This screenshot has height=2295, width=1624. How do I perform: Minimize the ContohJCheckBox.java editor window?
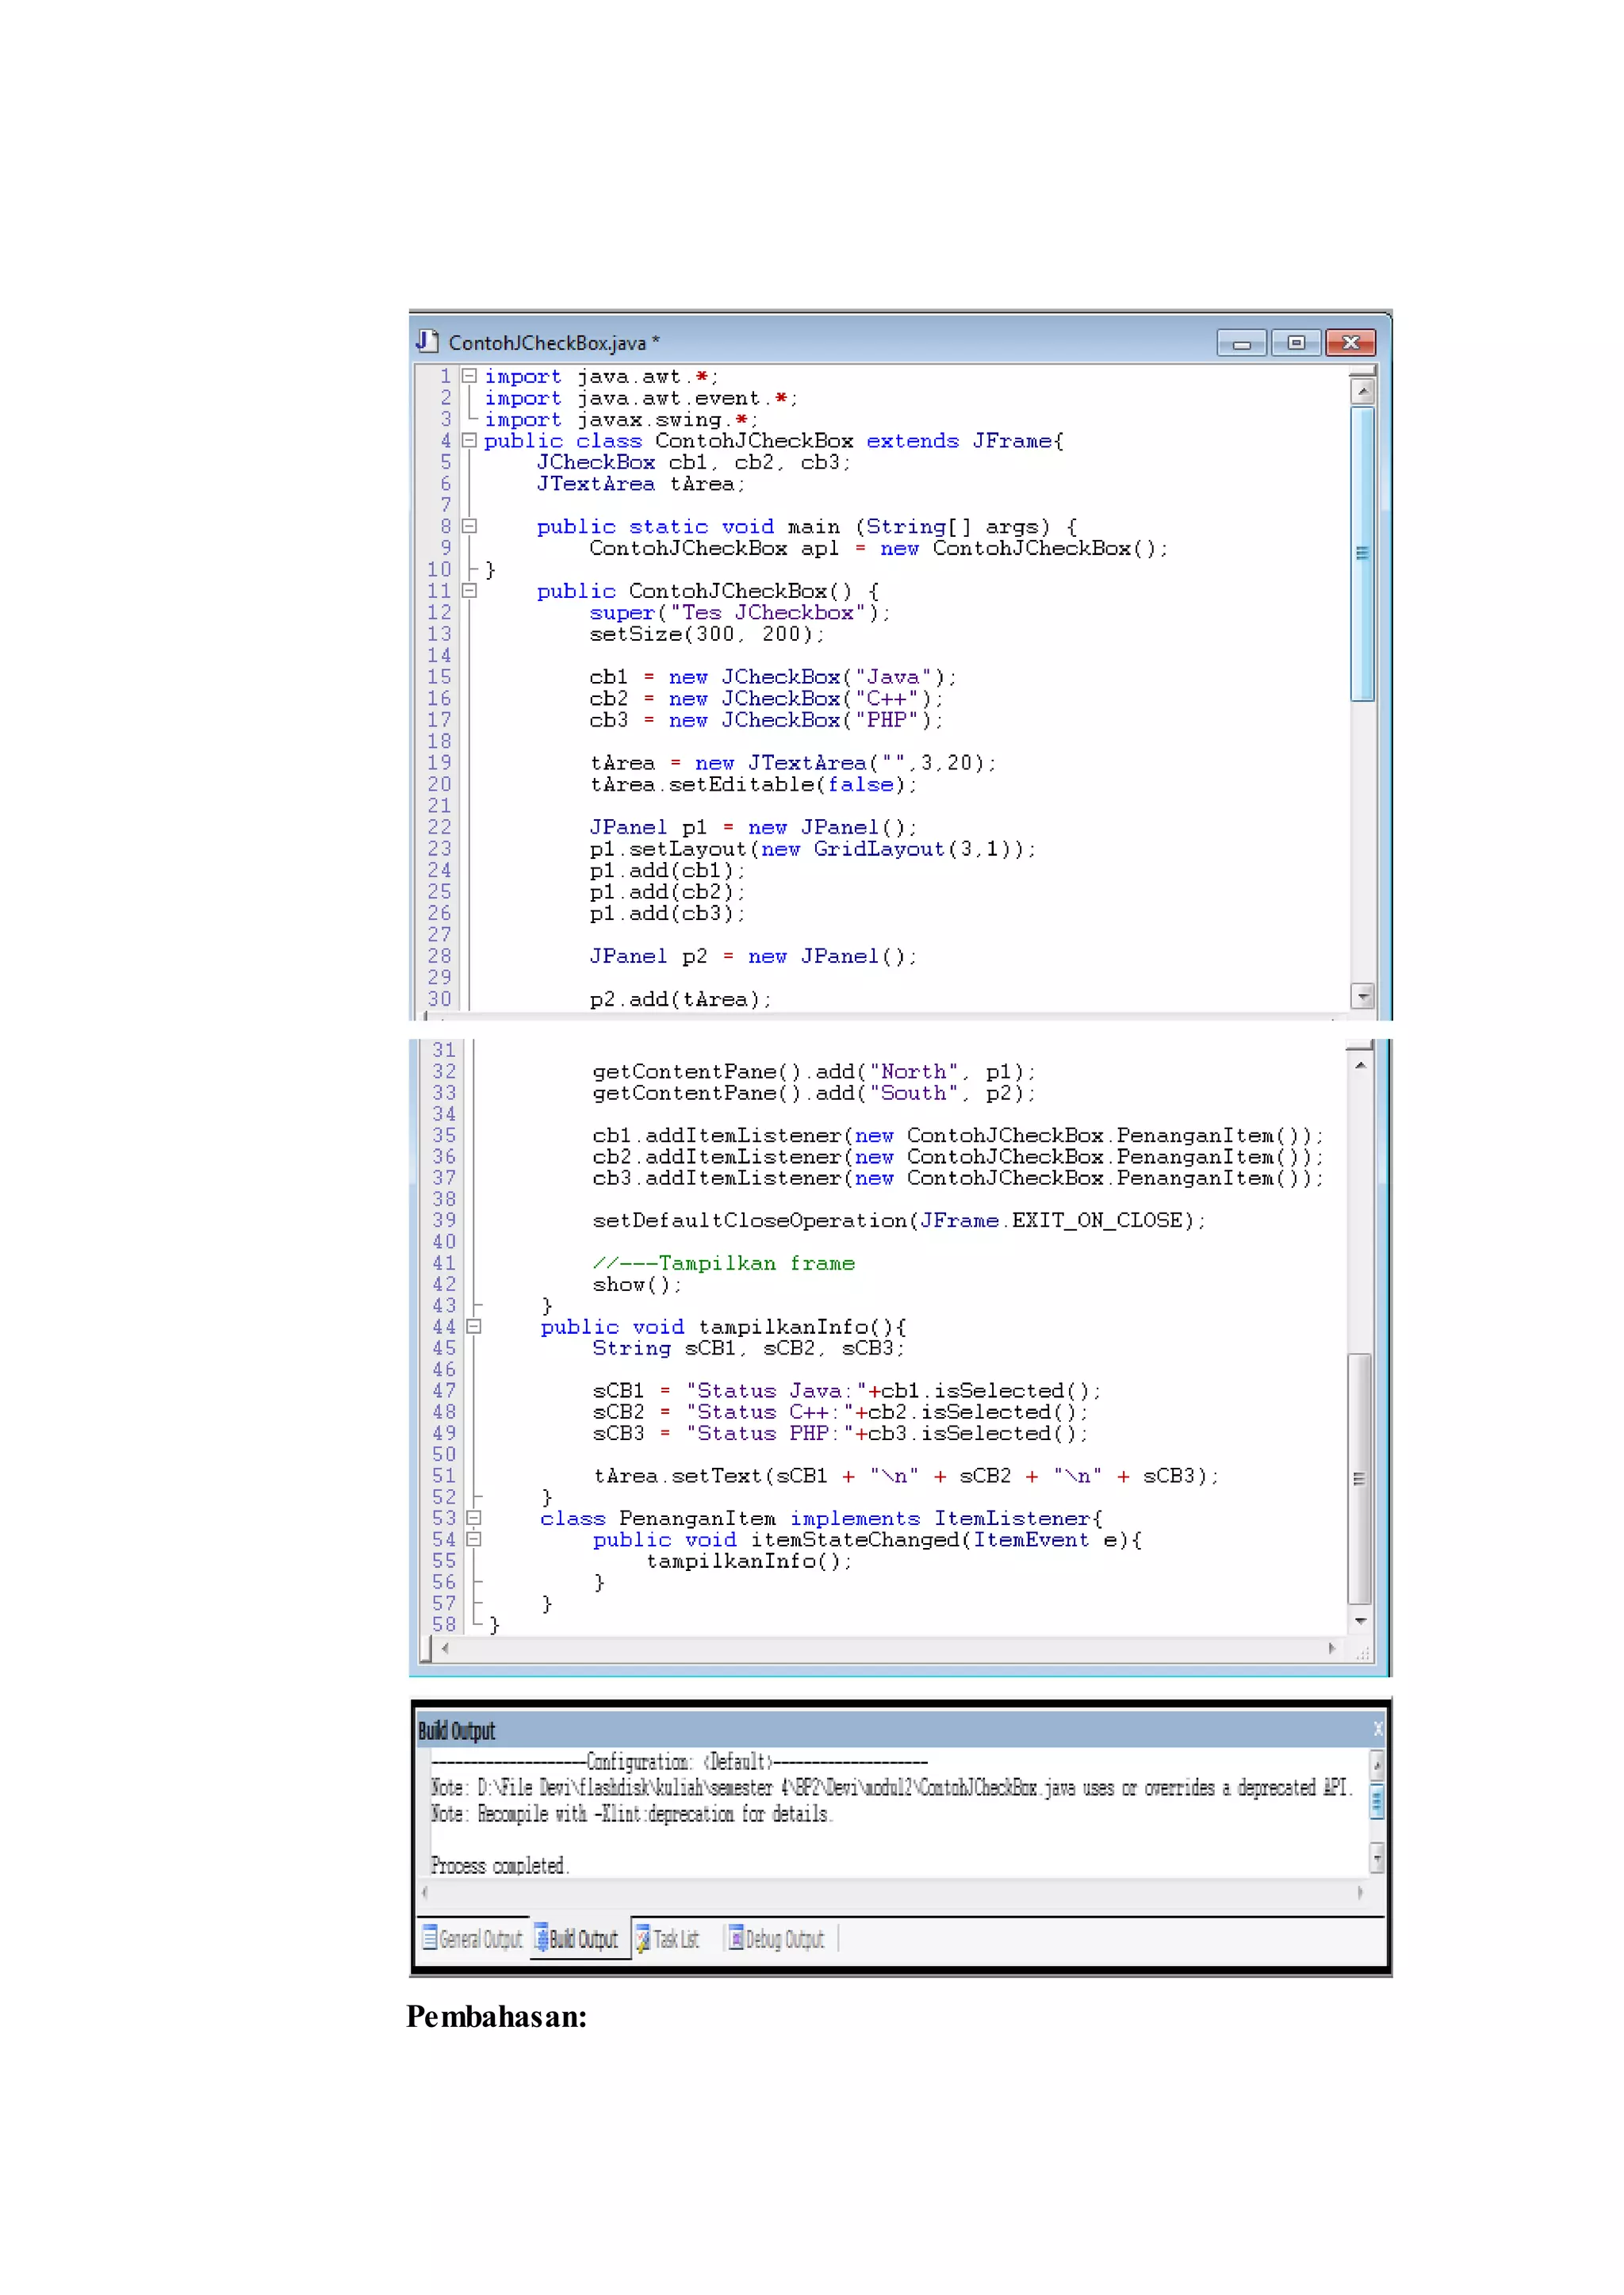(x=1242, y=343)
